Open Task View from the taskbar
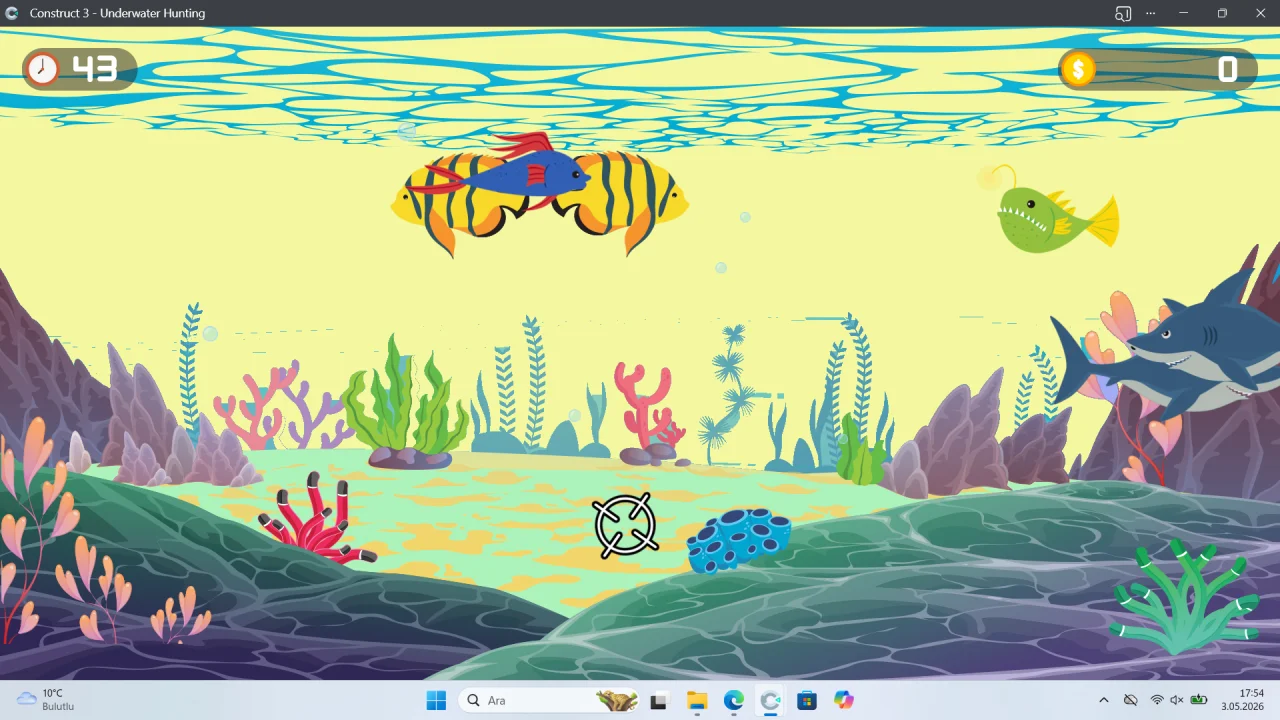The width and height of the screenshot is (1280, 720). pos(658,700)
